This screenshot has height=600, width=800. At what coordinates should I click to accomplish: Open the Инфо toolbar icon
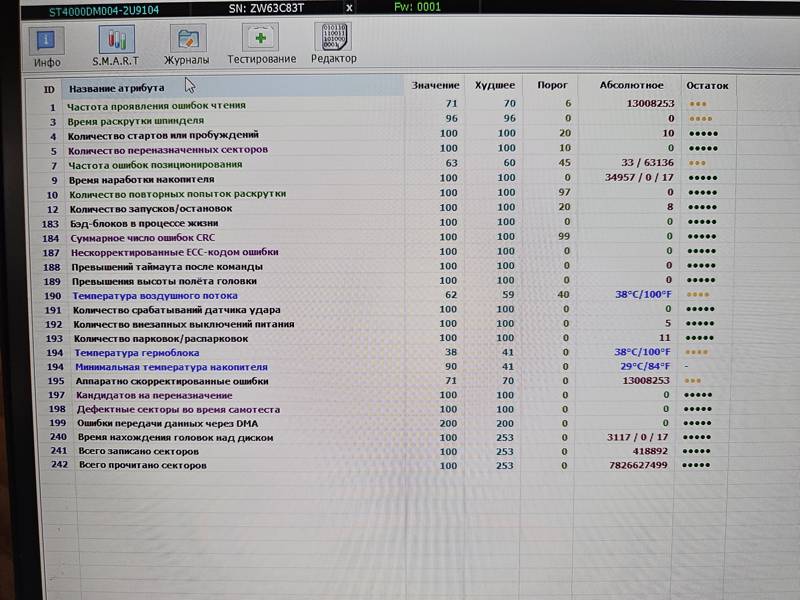click(46, 48)
